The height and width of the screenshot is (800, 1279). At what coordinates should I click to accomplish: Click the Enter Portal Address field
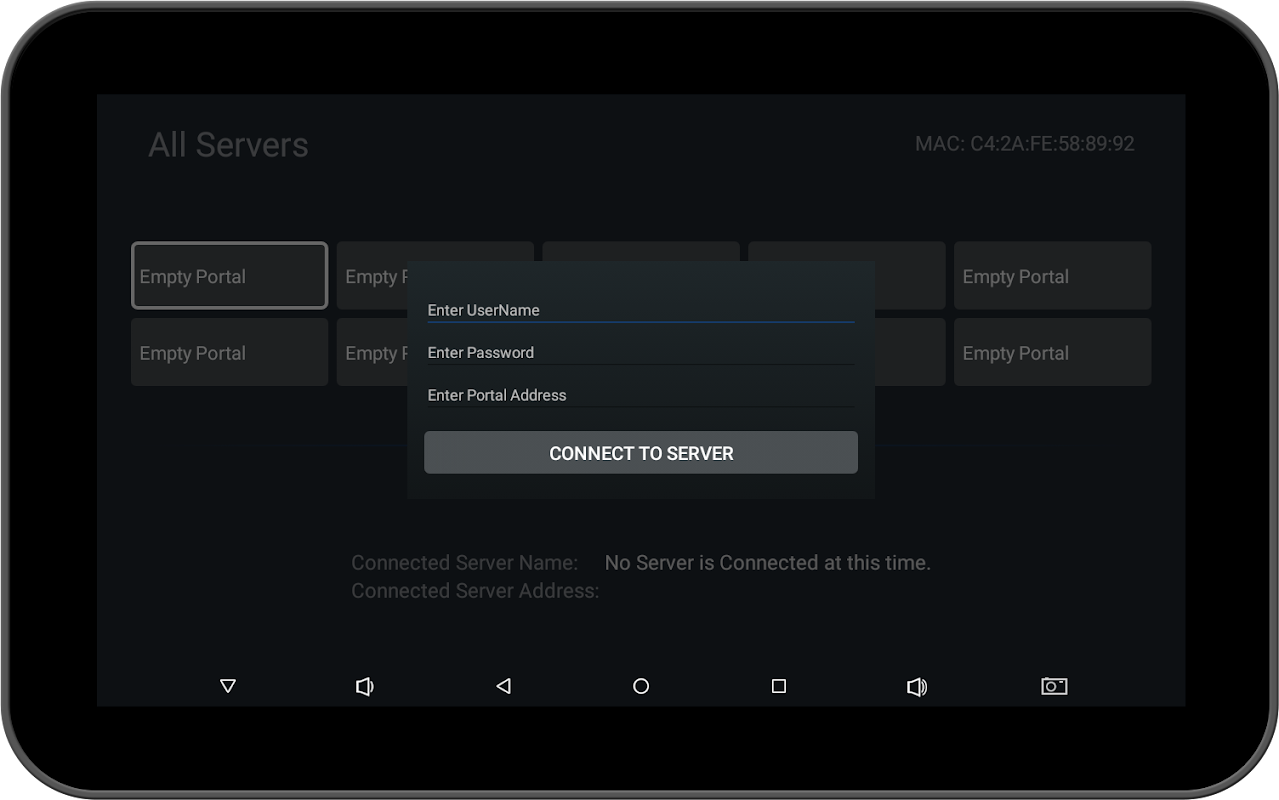coord(640,395)
